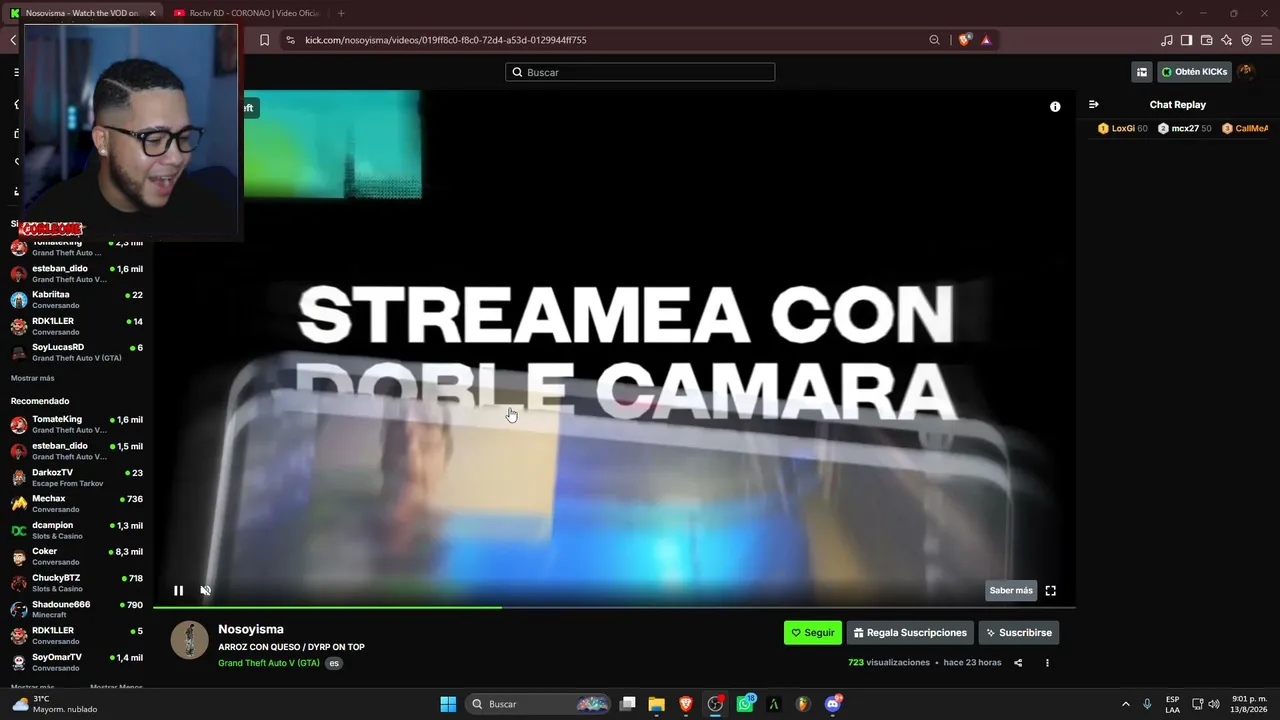This screenshot has height=720, width=1280.
Task: Open the Brave VPN shield icon
Action: (x=1246, y=40)
